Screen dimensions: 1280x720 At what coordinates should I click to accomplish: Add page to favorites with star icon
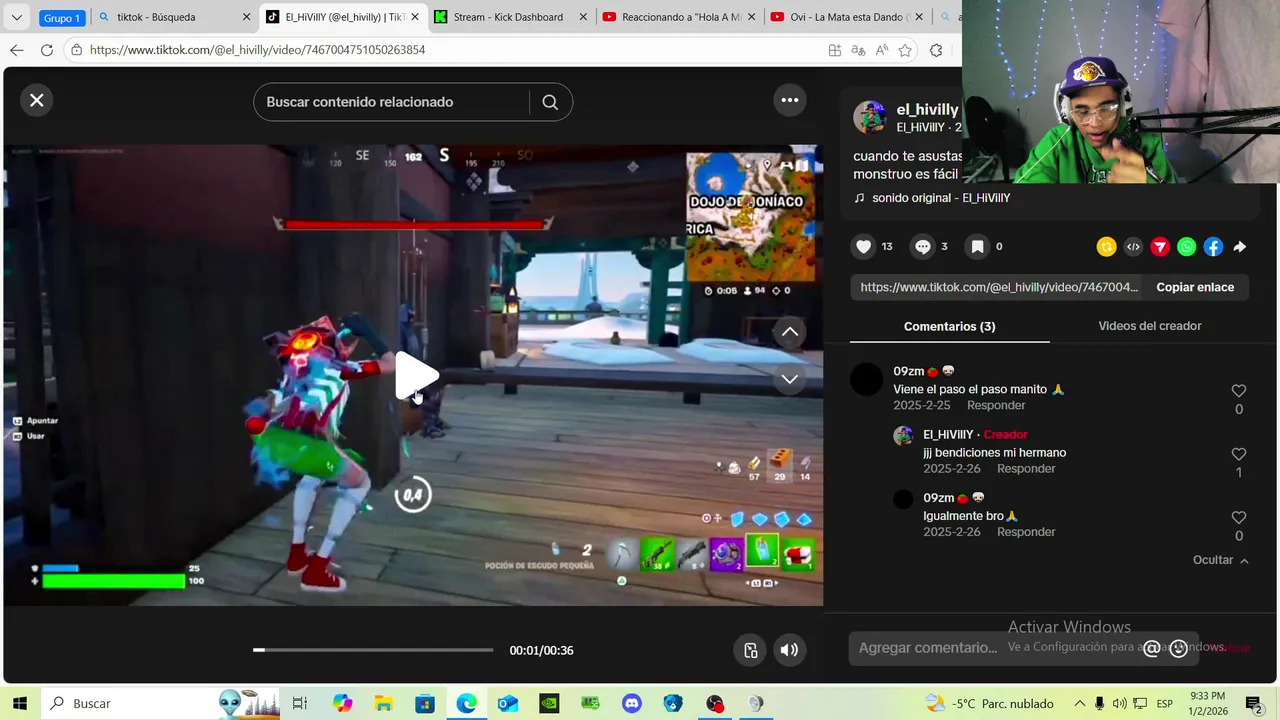(x=905, y=50)
